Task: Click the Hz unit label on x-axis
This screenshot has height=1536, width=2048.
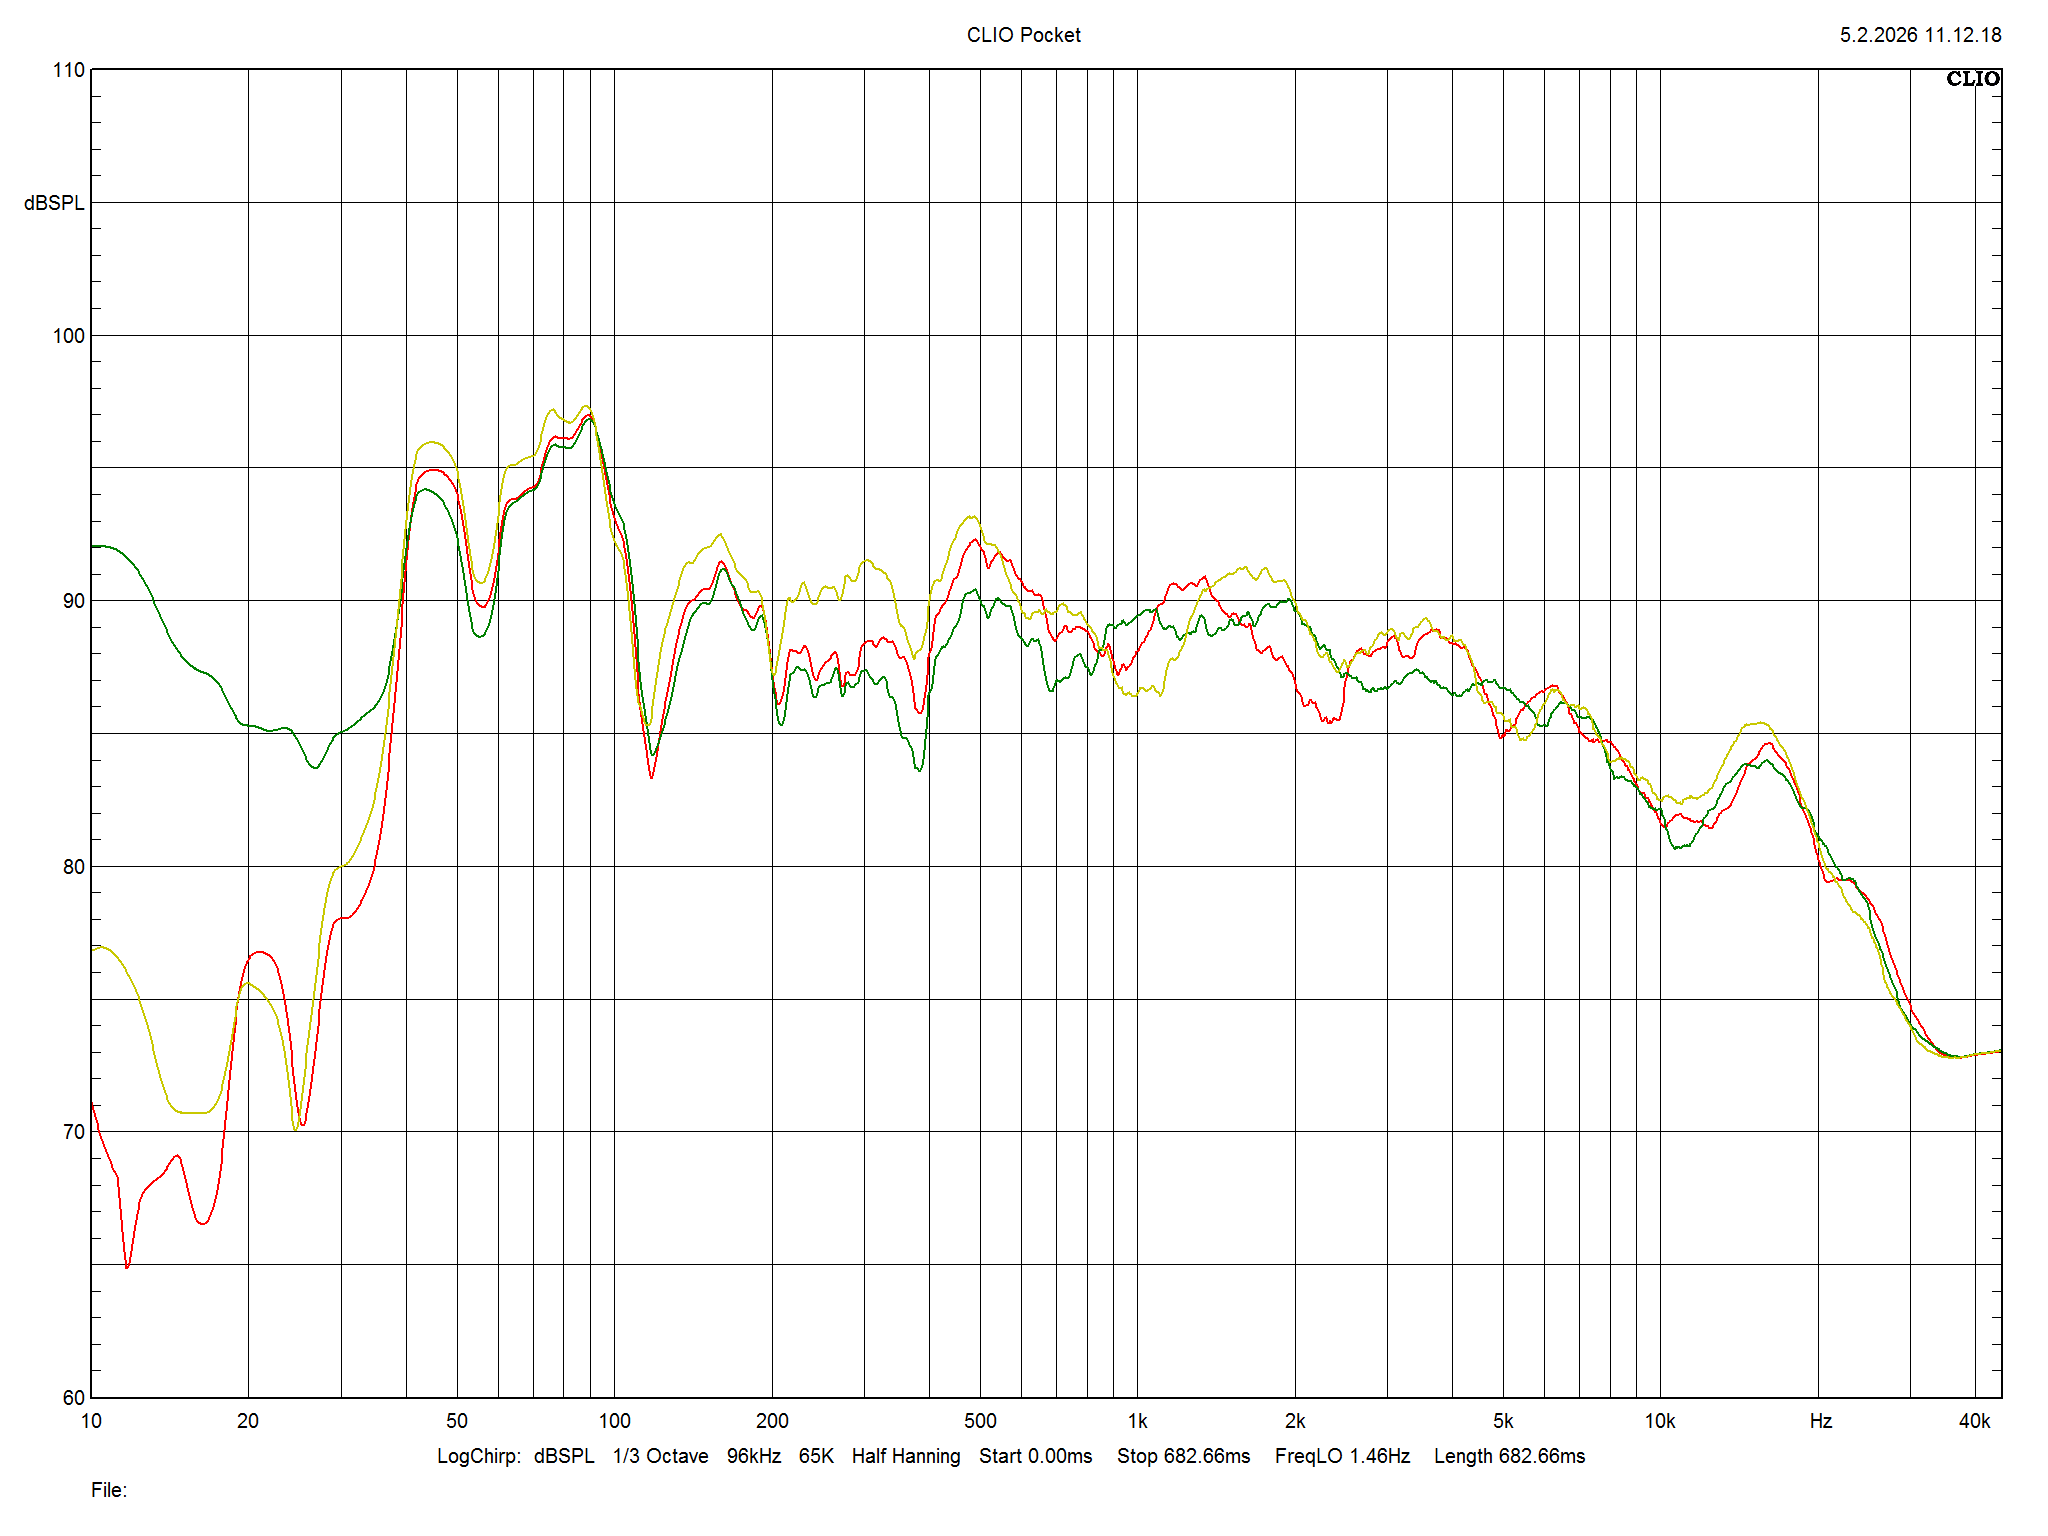Action: [x=1820, y=1421]
